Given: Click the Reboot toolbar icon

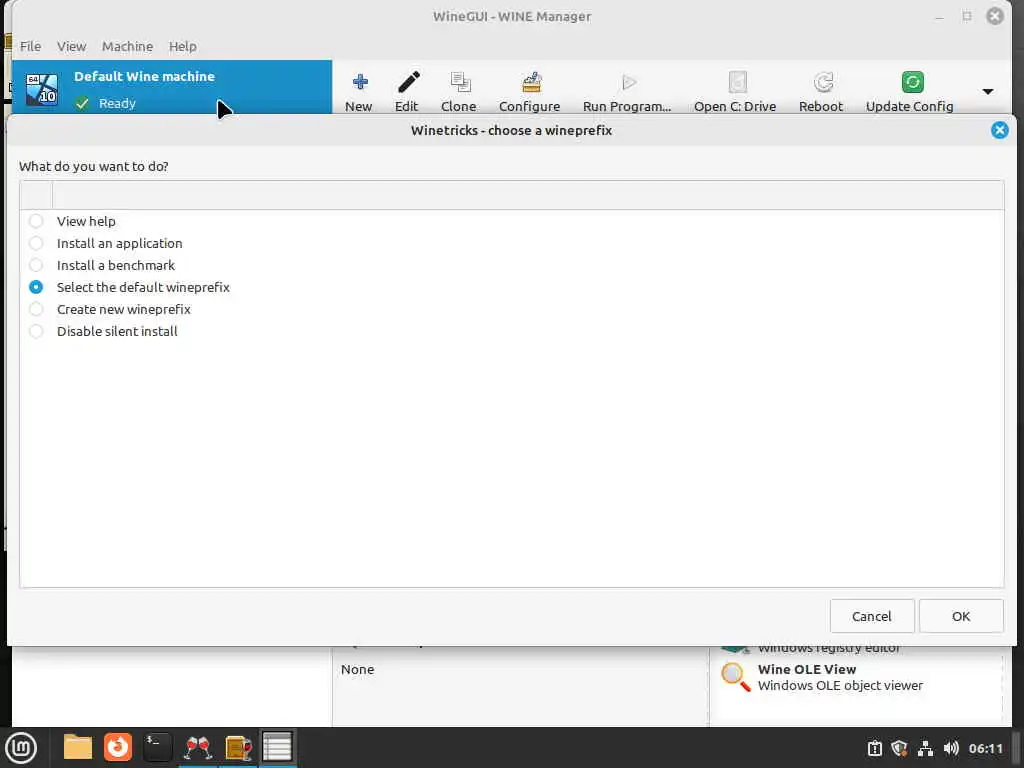Looking at the screenshot, I should (823, 82).
